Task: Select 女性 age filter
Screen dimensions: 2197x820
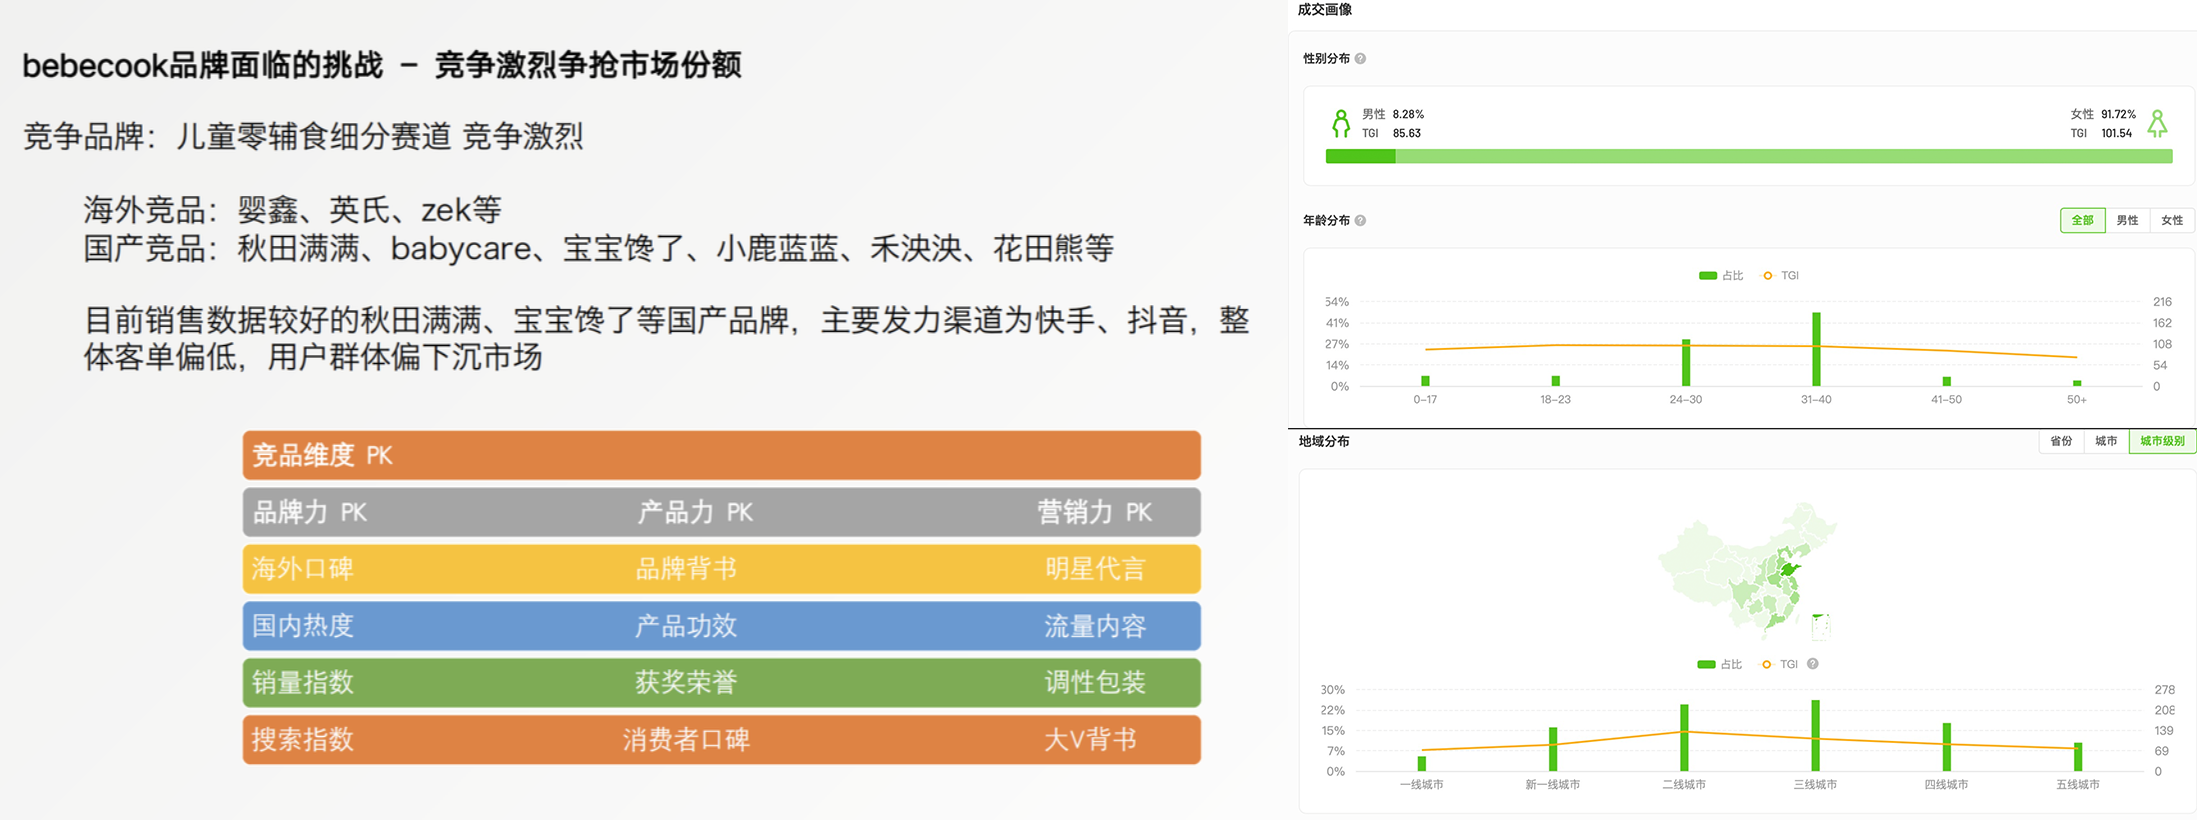Action: (2172, 220)
